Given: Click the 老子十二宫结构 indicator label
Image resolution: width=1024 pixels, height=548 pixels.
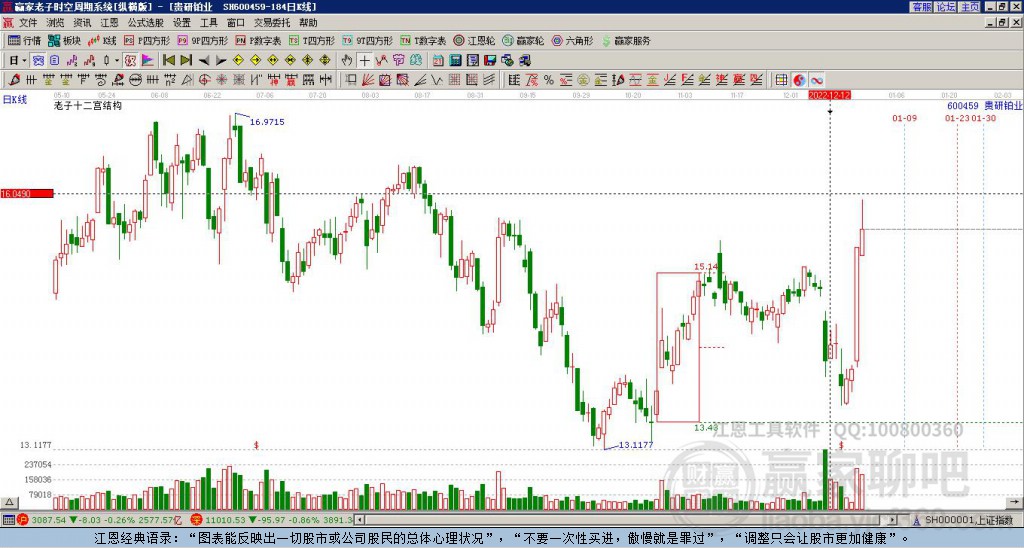Looking at the screenshot, I should pyautogui.click(x=88, y=105).
